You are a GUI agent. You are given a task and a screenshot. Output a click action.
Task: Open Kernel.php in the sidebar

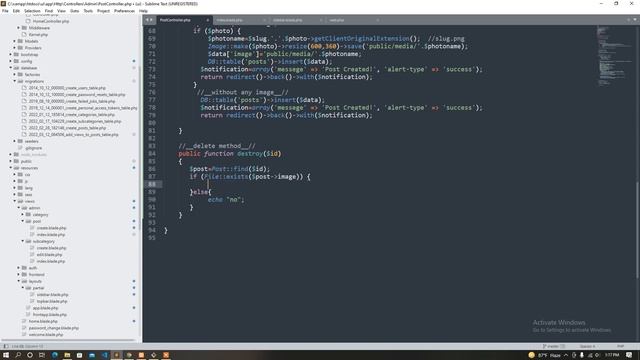click(38, 35)
